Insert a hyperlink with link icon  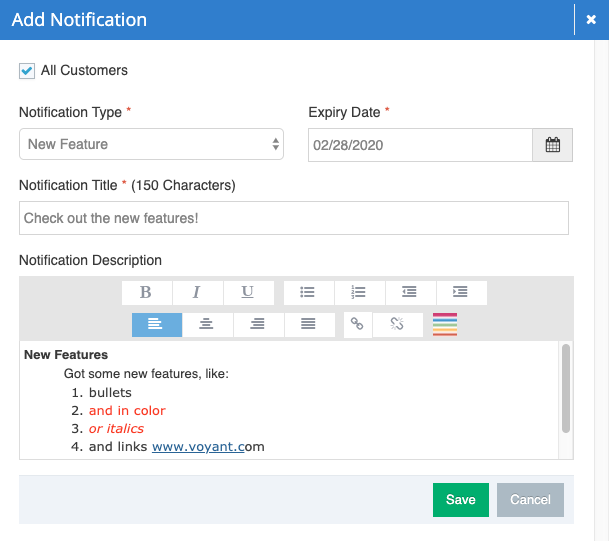(357, 324)
